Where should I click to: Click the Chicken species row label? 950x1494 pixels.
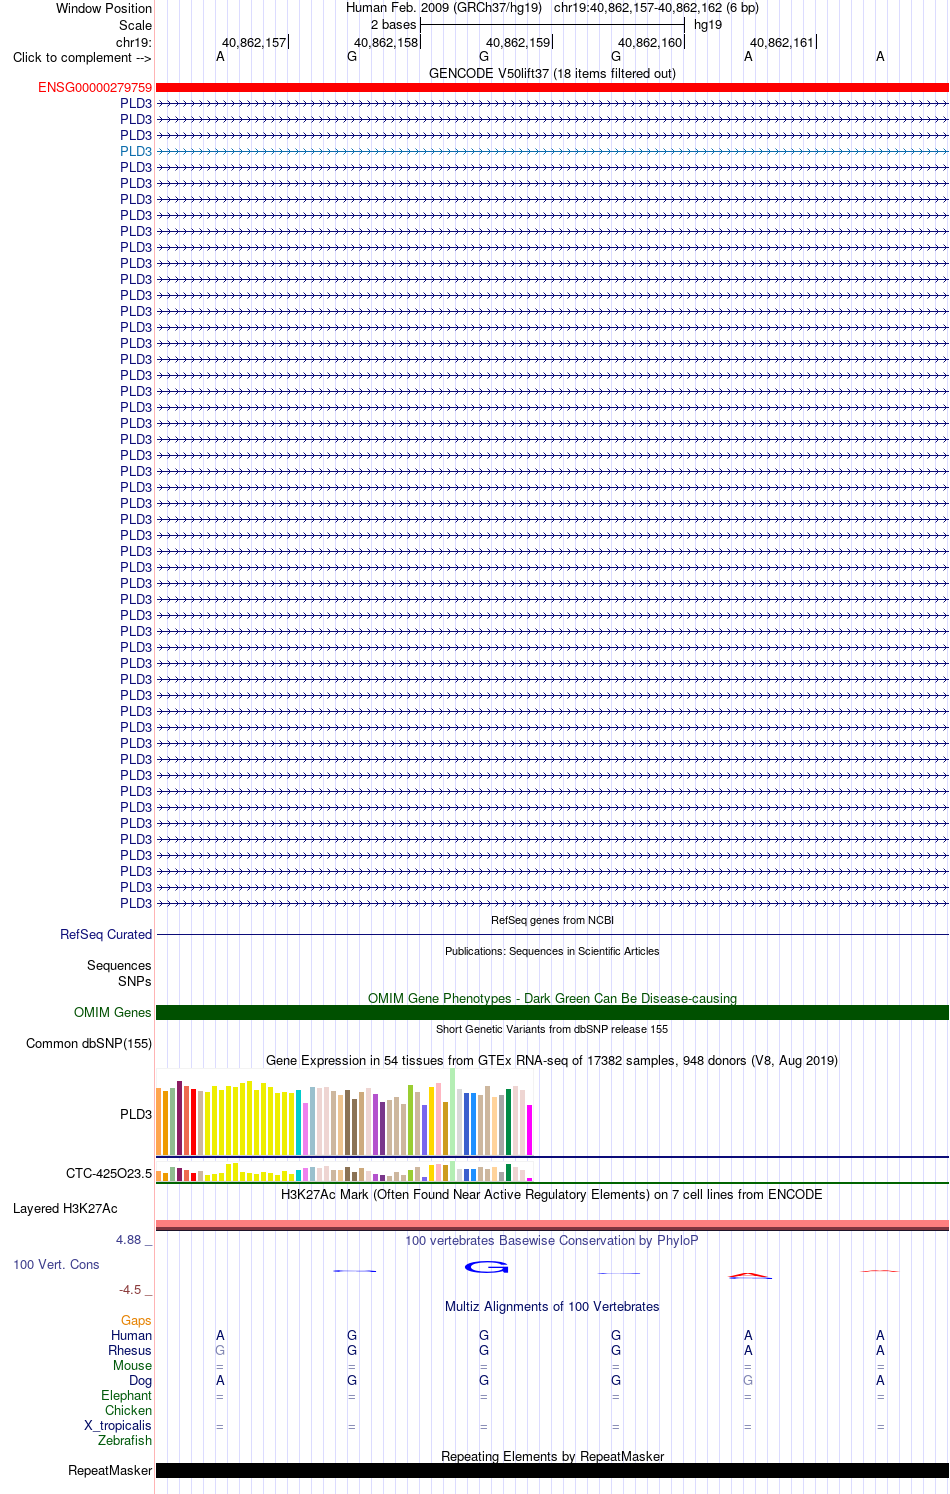pyautogui.click(x=128, y=1411)
